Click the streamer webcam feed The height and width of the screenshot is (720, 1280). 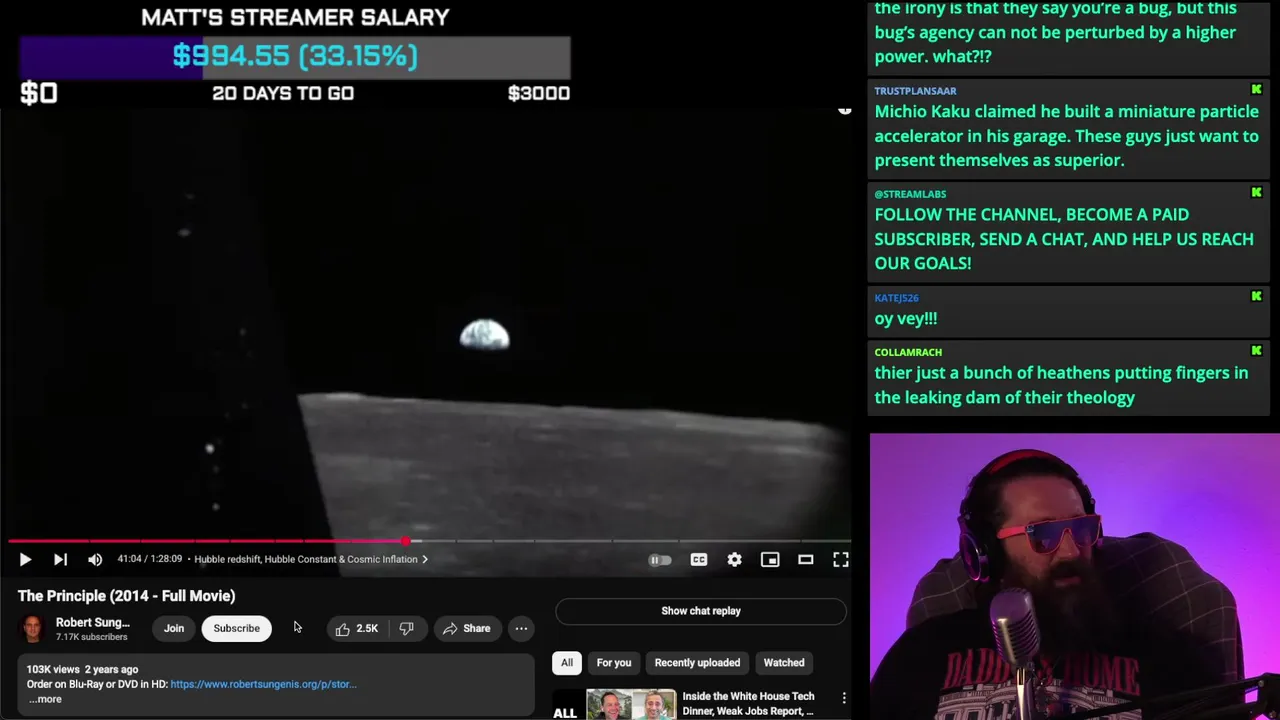1074,576
